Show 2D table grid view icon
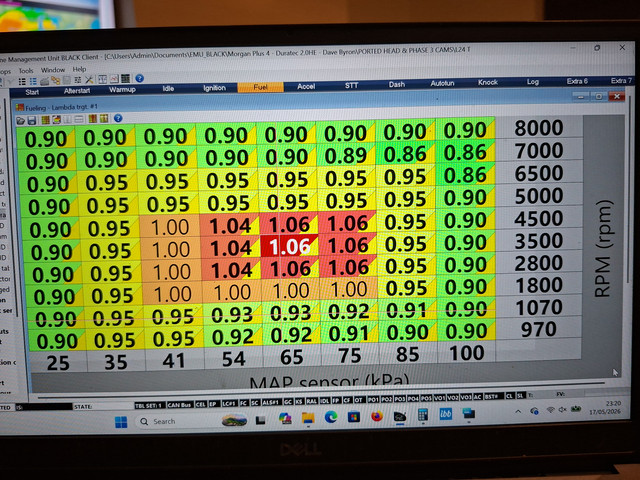The width and height of the screenshot is (640, 480). coord(46,120)
